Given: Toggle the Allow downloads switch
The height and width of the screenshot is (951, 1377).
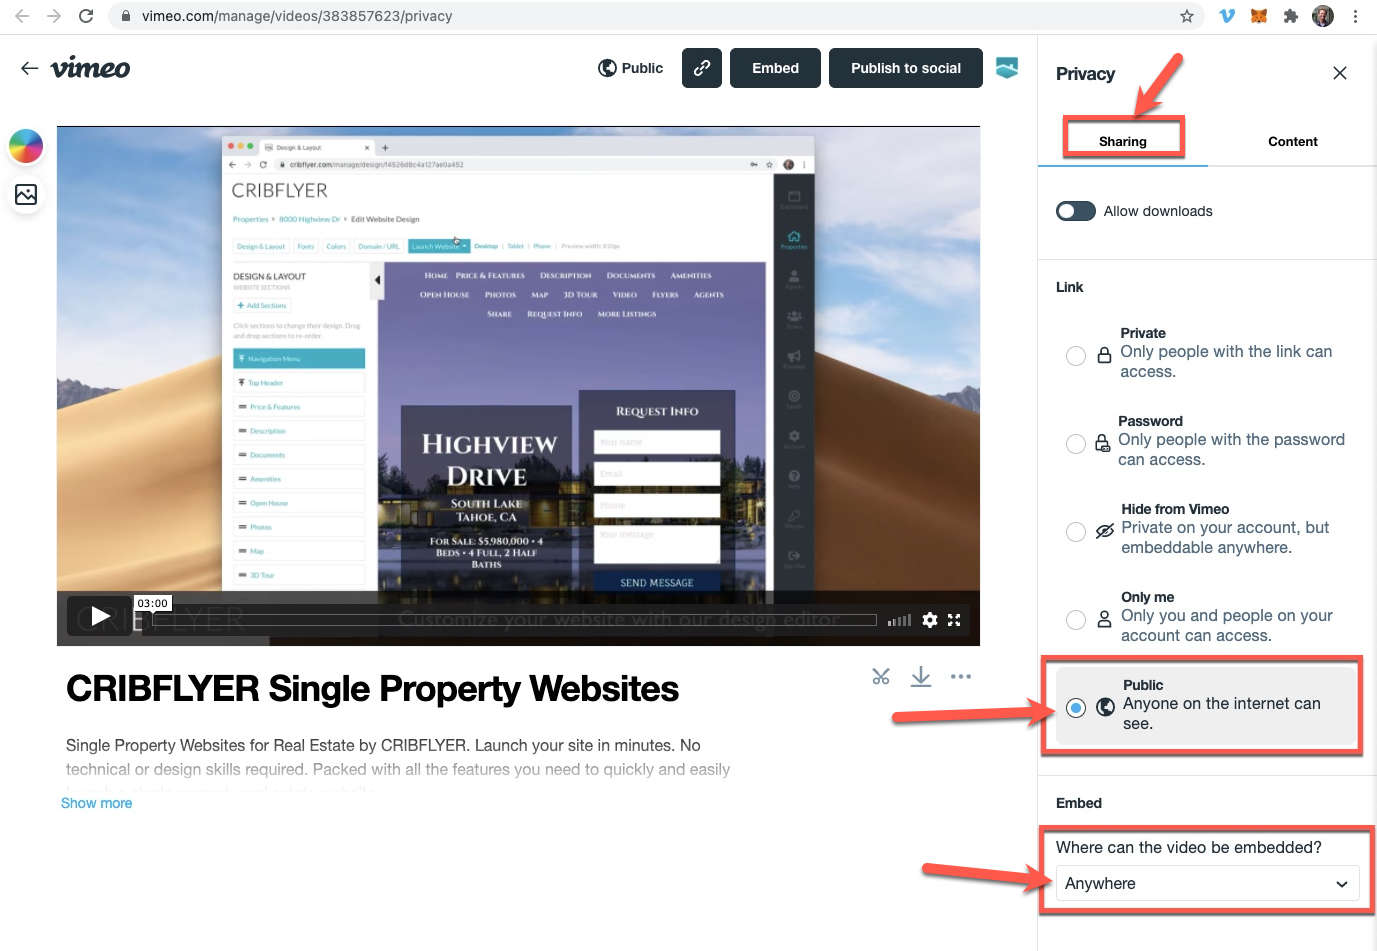Looking at the screenshot, I should click(x=1076, y=211).
